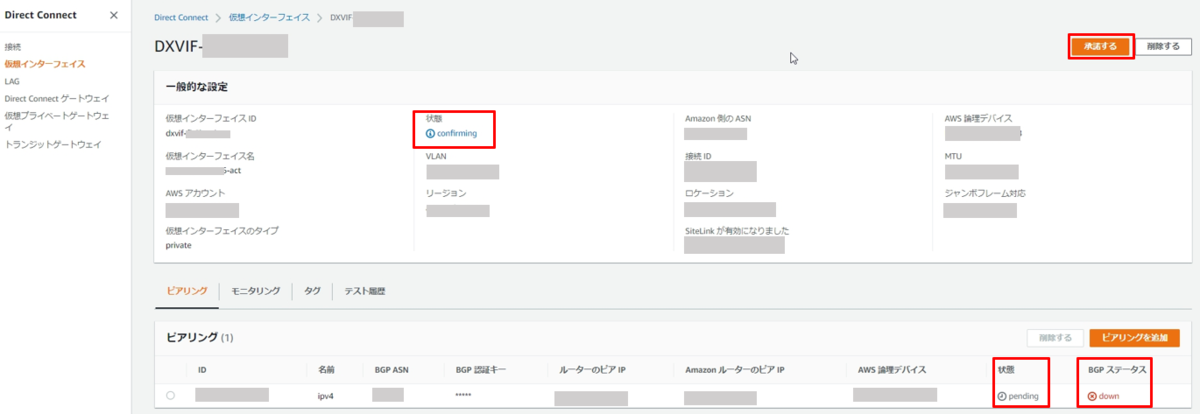This screenshot has height=414, width=1200.
Task: Click the 接続 ID label
Action: (x=698, y=156)
